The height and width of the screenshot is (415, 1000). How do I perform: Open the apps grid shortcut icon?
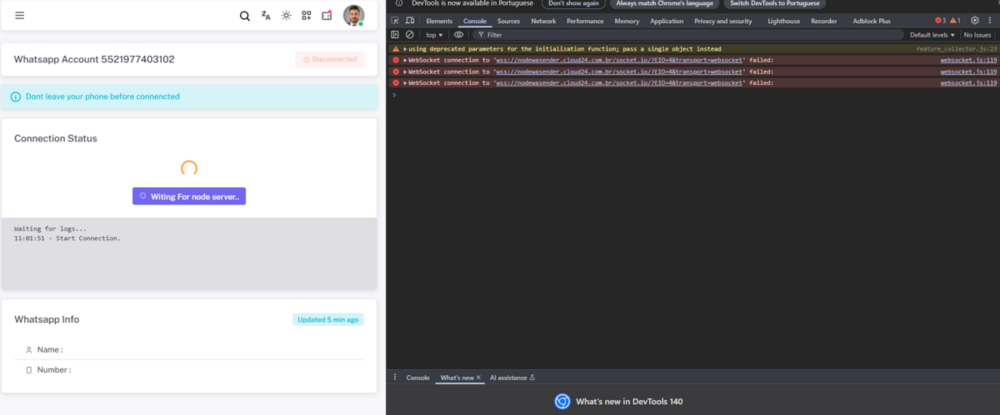point(307,15)
